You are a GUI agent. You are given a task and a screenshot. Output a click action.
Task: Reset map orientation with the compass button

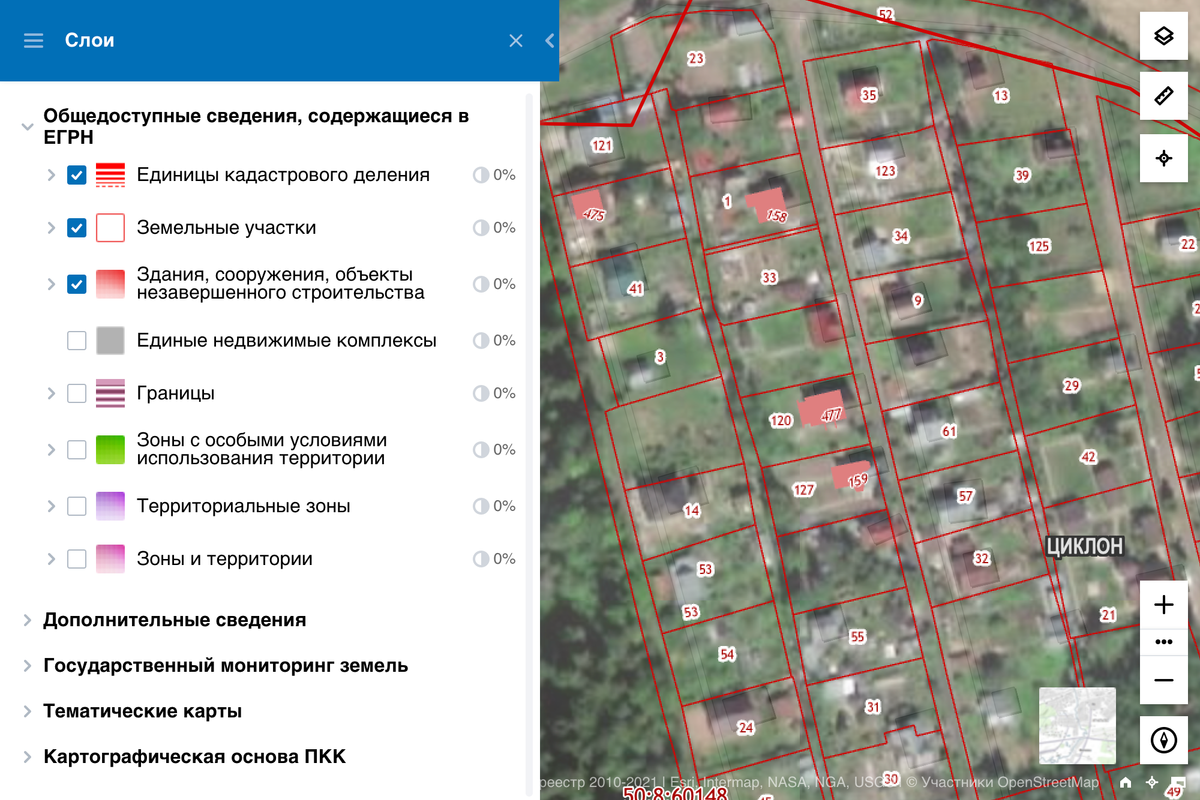[1163, 740]
